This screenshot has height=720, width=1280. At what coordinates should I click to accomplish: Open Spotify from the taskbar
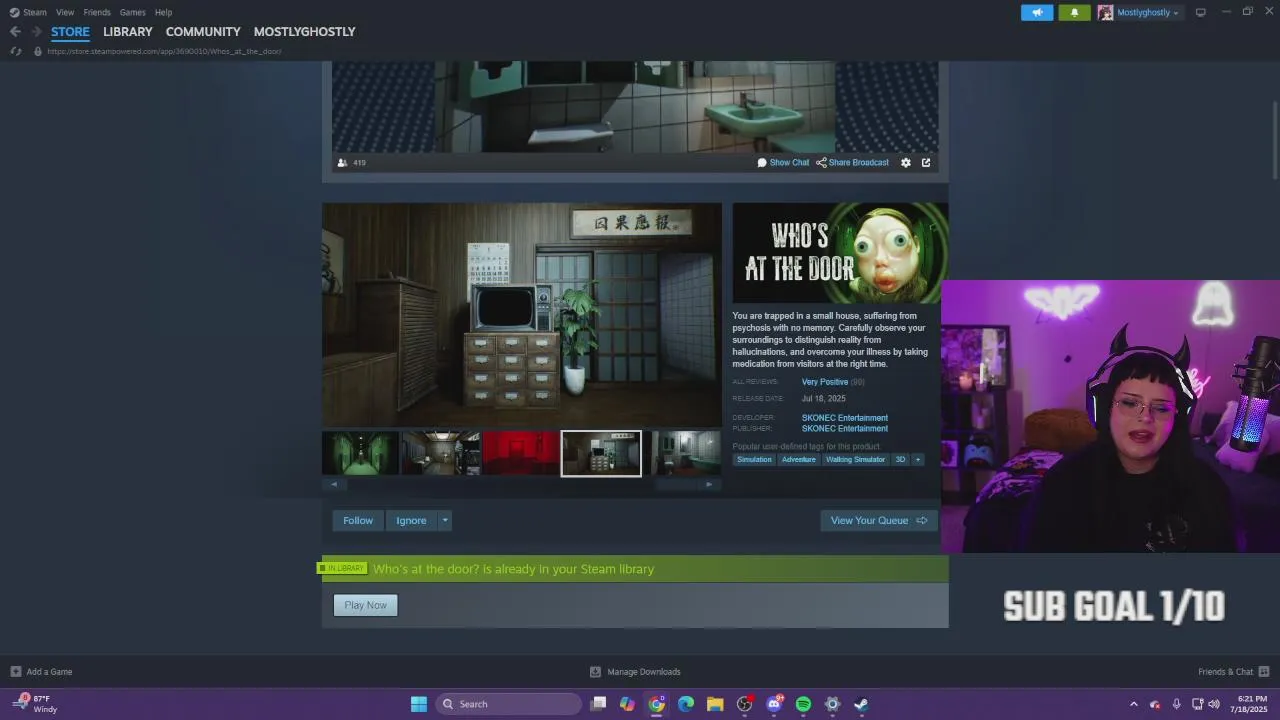point(803,704)
